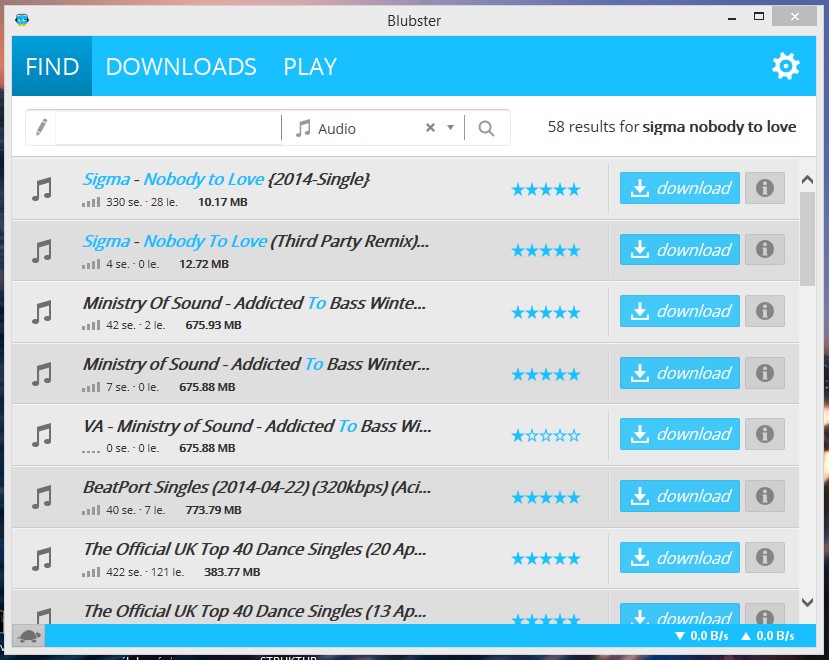
Task: Click the one-star rating of VA - Ministry result
Action: (546, 436)
